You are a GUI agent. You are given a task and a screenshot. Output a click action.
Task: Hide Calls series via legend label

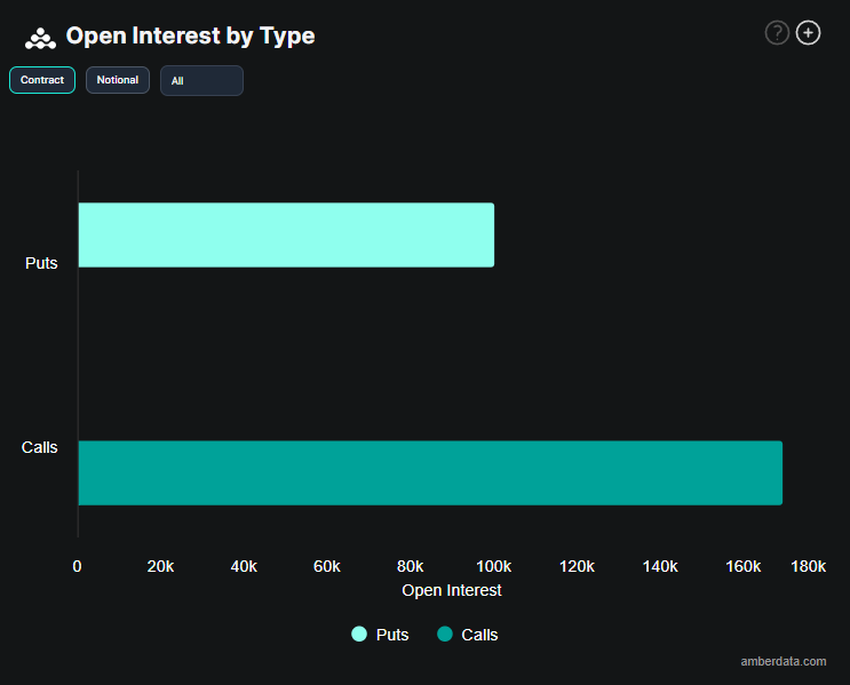click(x=479, y=635)
